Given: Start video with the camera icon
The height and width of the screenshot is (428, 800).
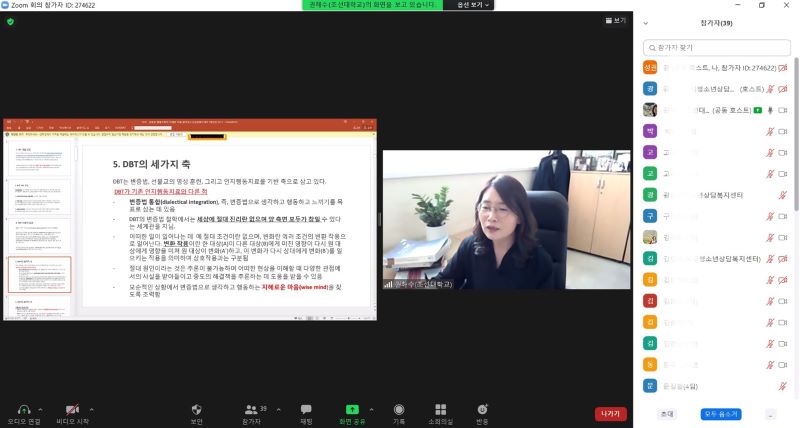Looking at the screenshot, I should coord(72,408).
